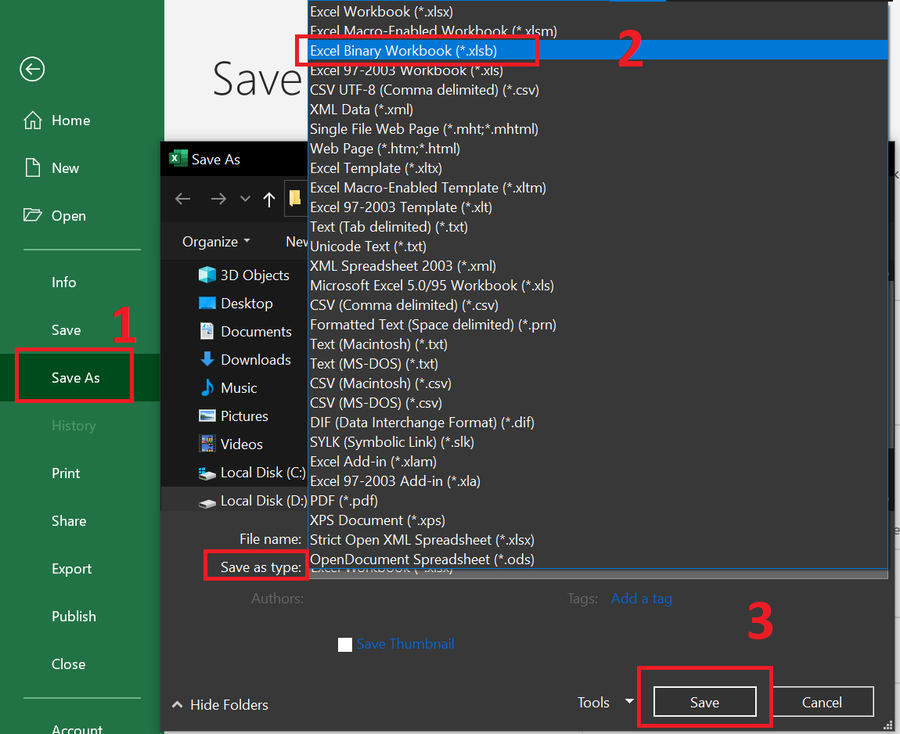
Task: Go back with the dialog's left arrow
Action: (x=183, y=199)
